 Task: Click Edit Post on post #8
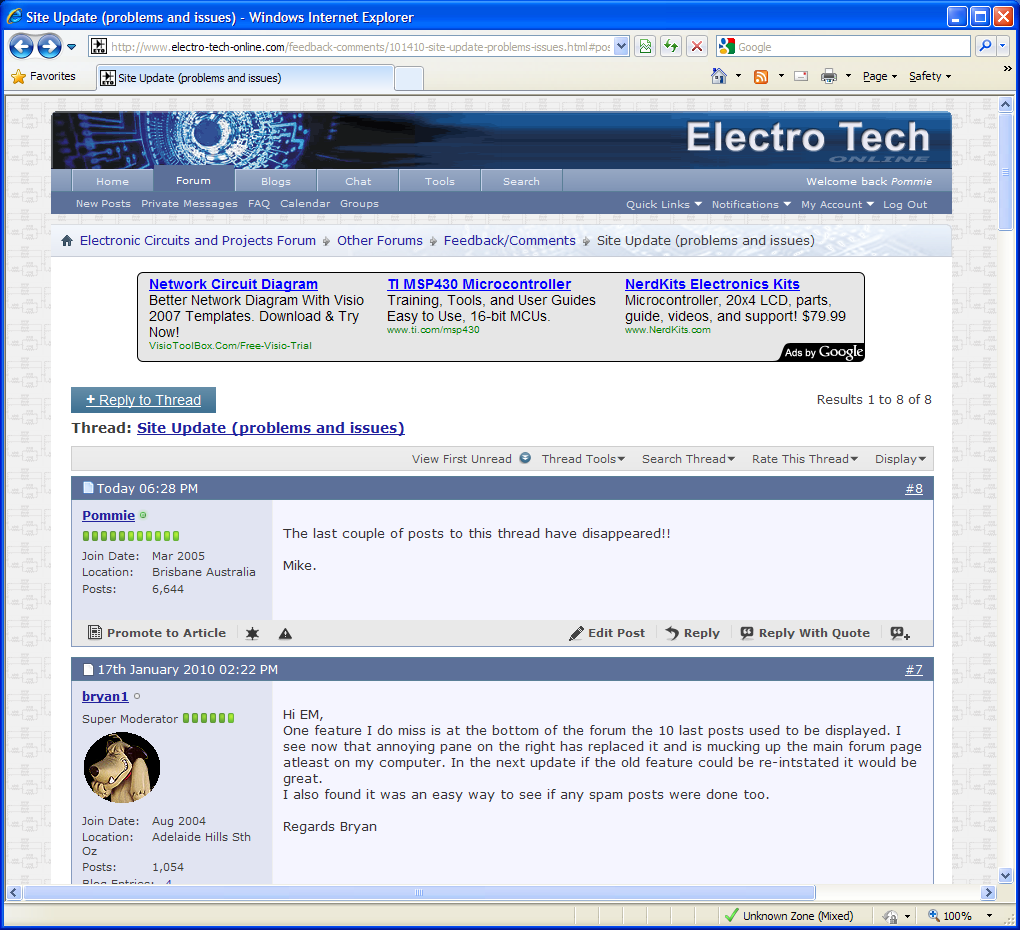607,633
